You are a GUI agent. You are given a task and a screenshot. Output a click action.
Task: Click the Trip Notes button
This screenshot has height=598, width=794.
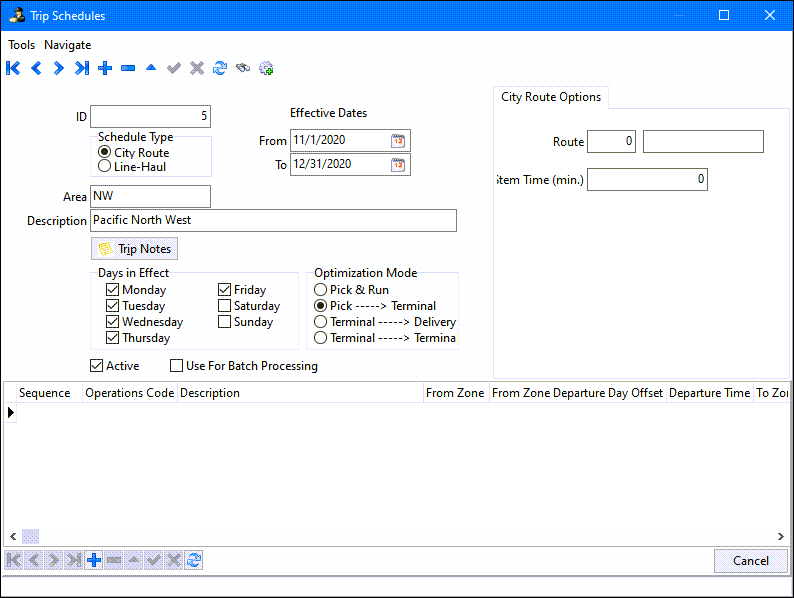134,248
